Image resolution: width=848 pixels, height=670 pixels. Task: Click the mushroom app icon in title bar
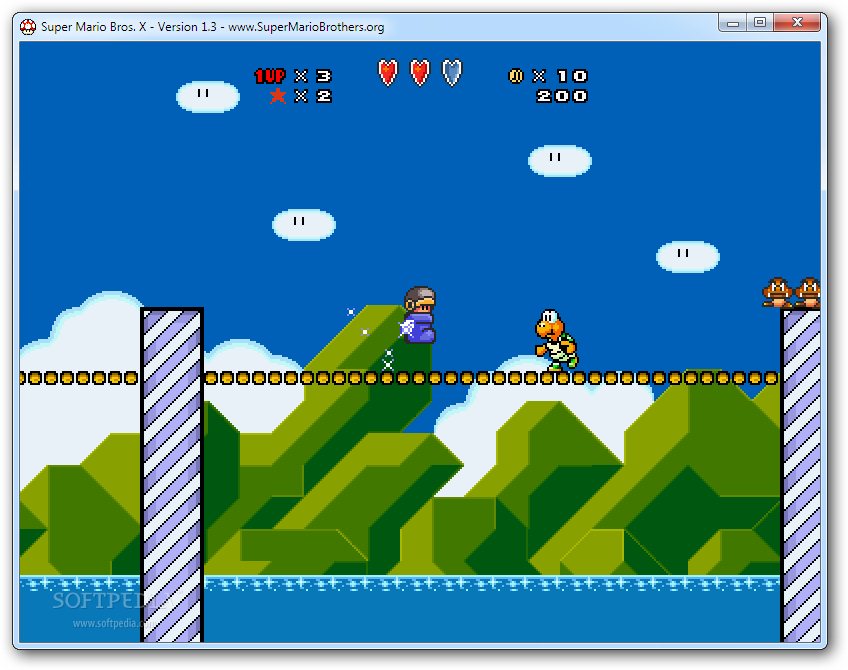(28, 26)
